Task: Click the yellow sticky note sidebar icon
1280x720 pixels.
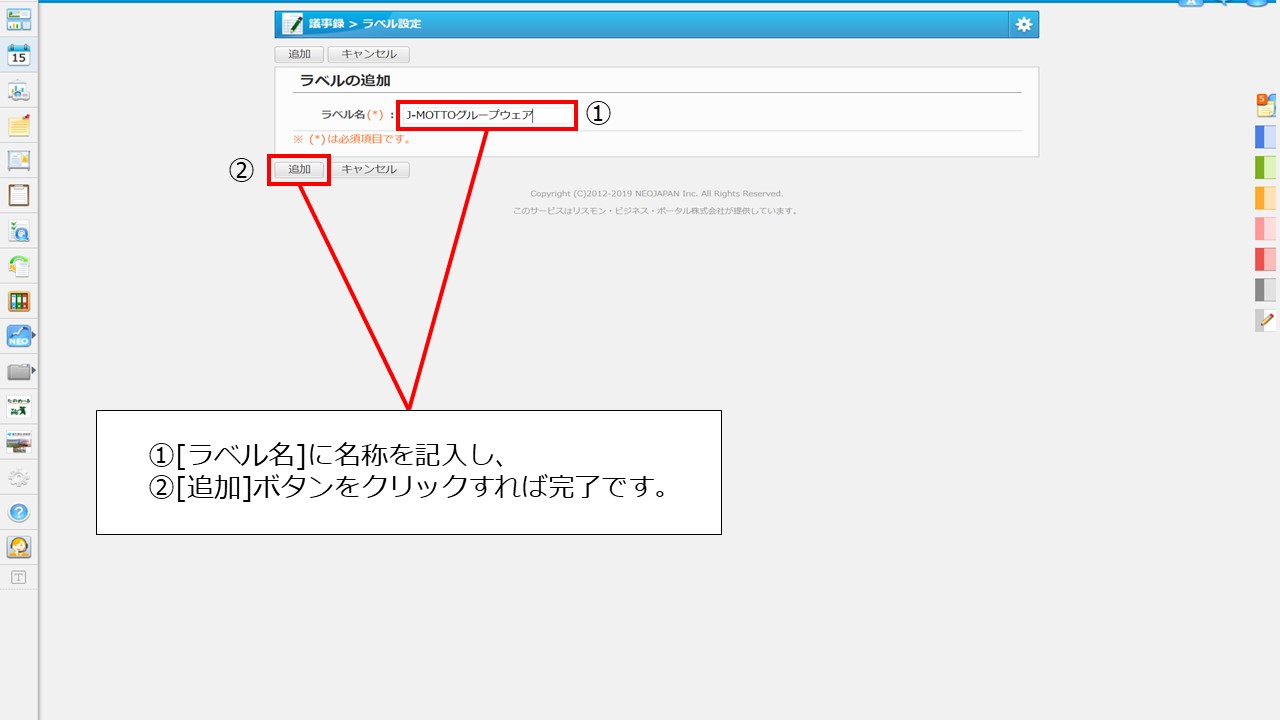Action: click(18, 126)
